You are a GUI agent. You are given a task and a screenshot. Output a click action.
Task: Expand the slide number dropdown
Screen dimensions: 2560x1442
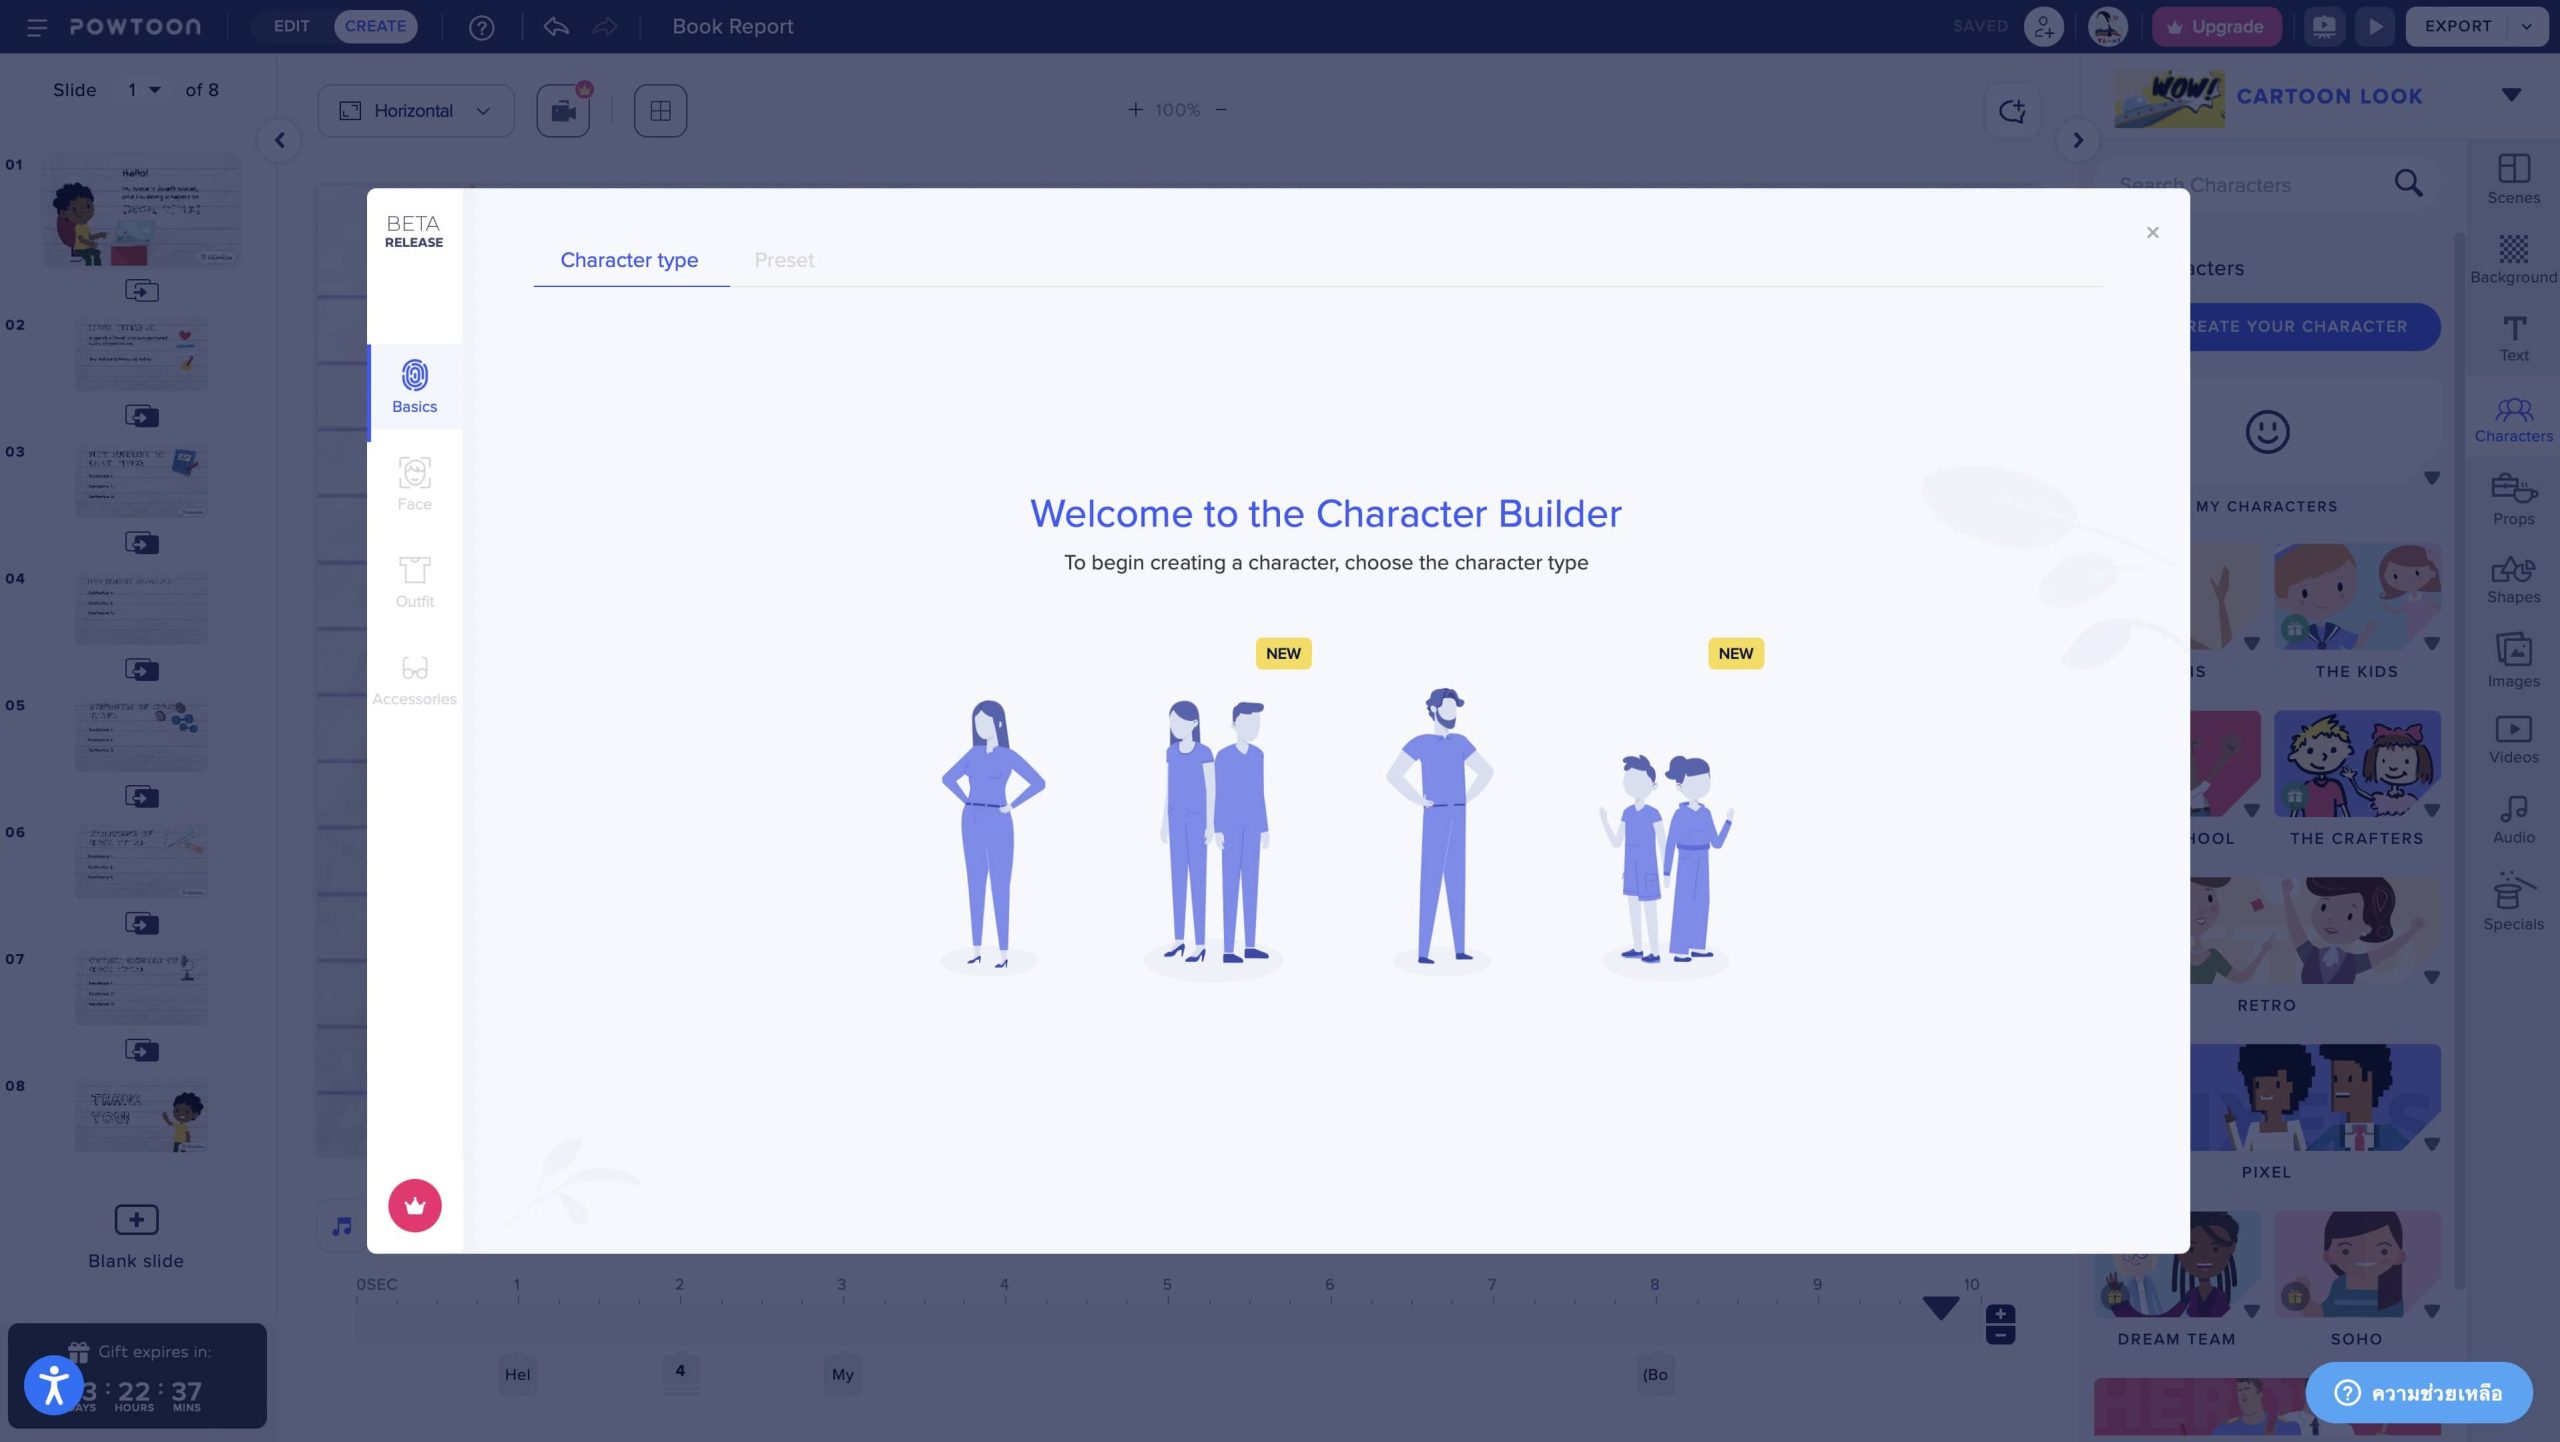pyautogui.click(x=145, y=90)
